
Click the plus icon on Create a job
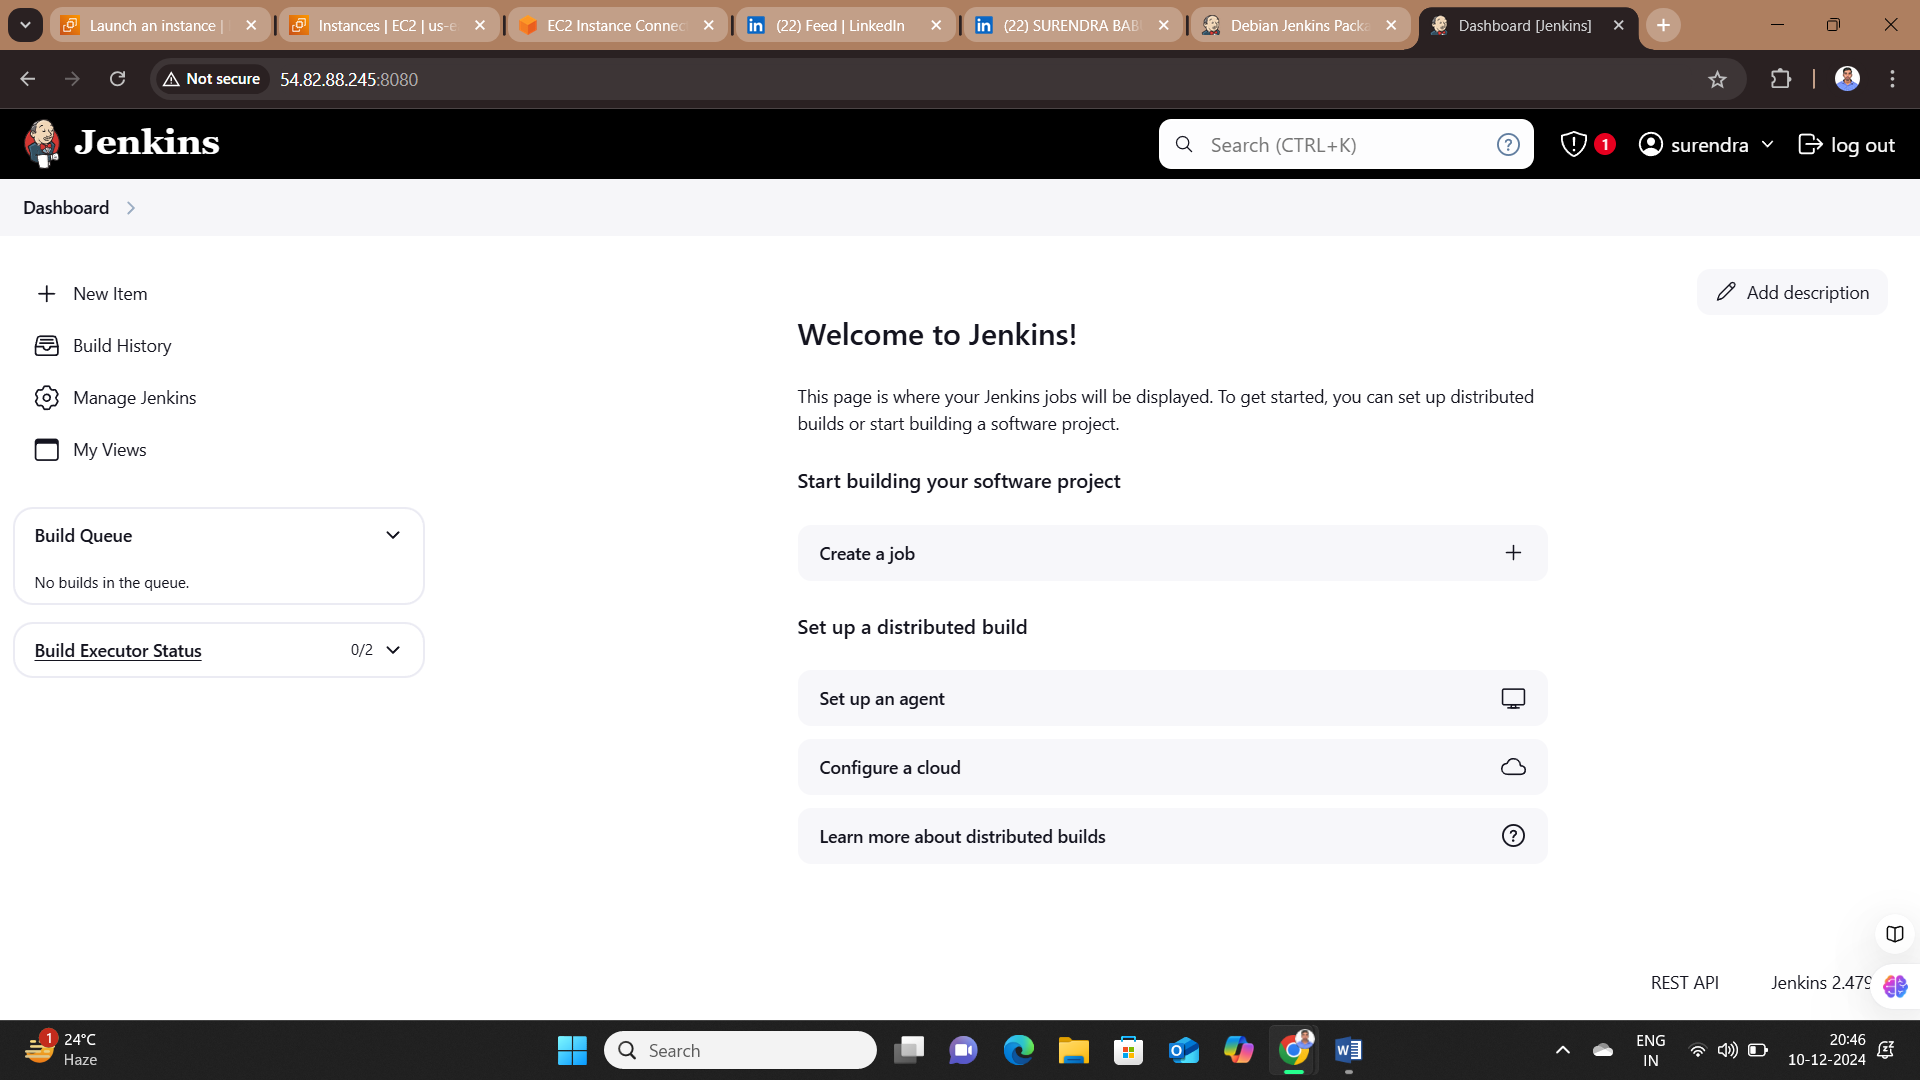pos(1513,553)
